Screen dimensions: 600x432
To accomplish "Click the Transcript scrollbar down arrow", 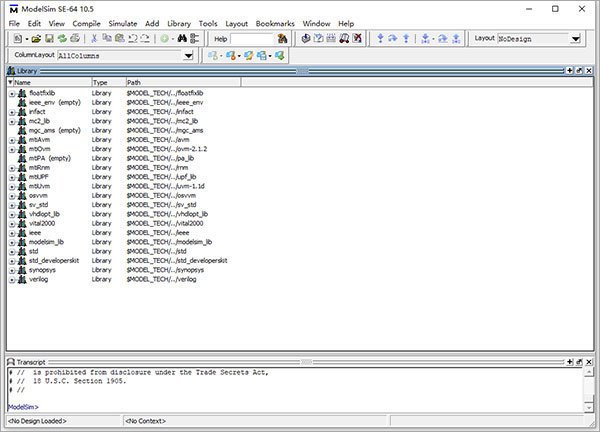I will [589, 408].
